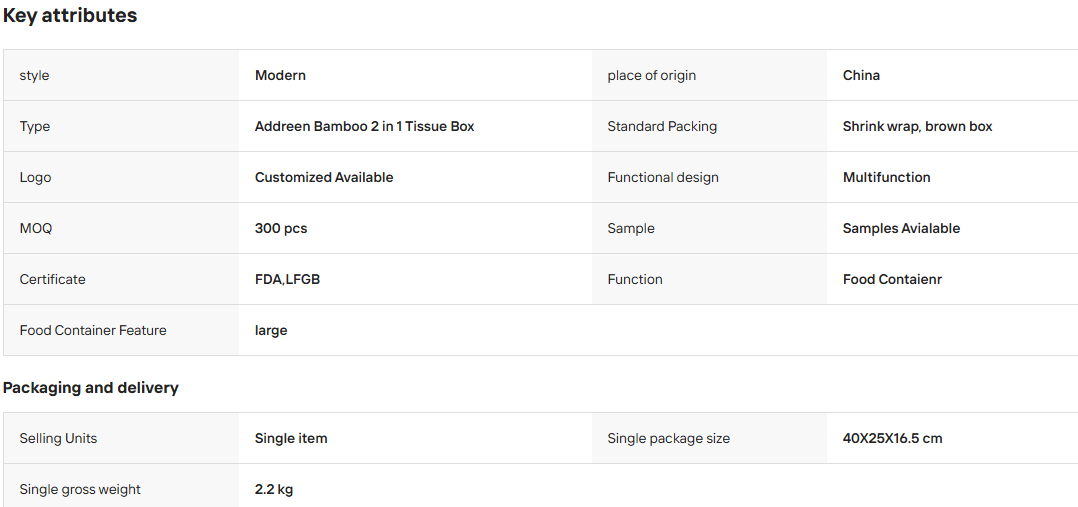Image resolution: width=1078 pixels, height=507 pixels.
Task: Click the Shrink wrap, brown box value
Action: point(918,127)
